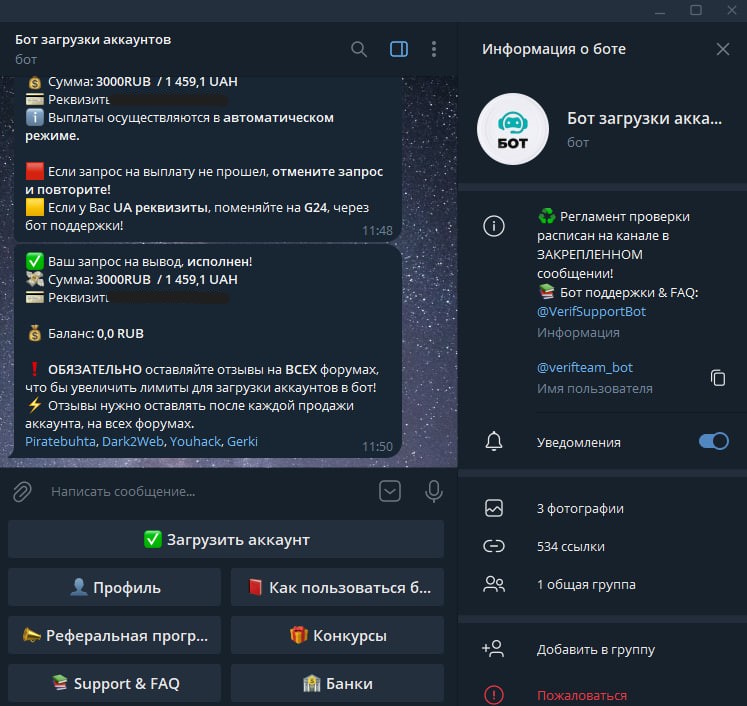Screen dimensions: 747x706
Task: Open the Профиль bot button
Action: coord(115,587)
